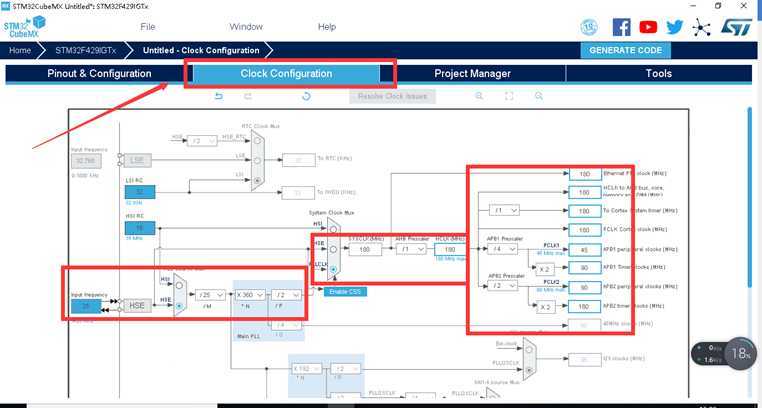Click the ST logo at top right
Viewport: 762px width, 408px height.
(x=736, y=27)
